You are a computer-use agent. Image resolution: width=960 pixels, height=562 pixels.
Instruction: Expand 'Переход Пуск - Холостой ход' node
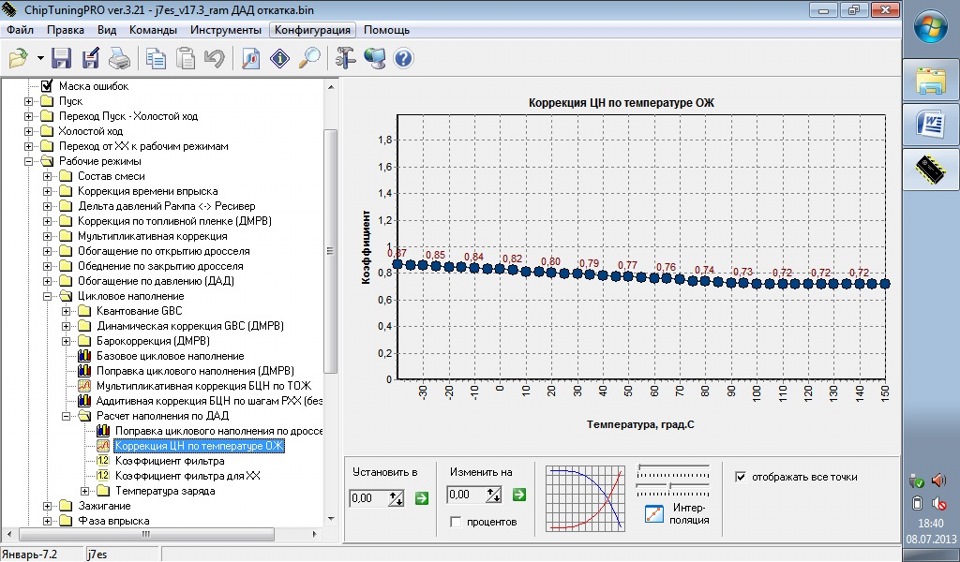coord(29,116)
